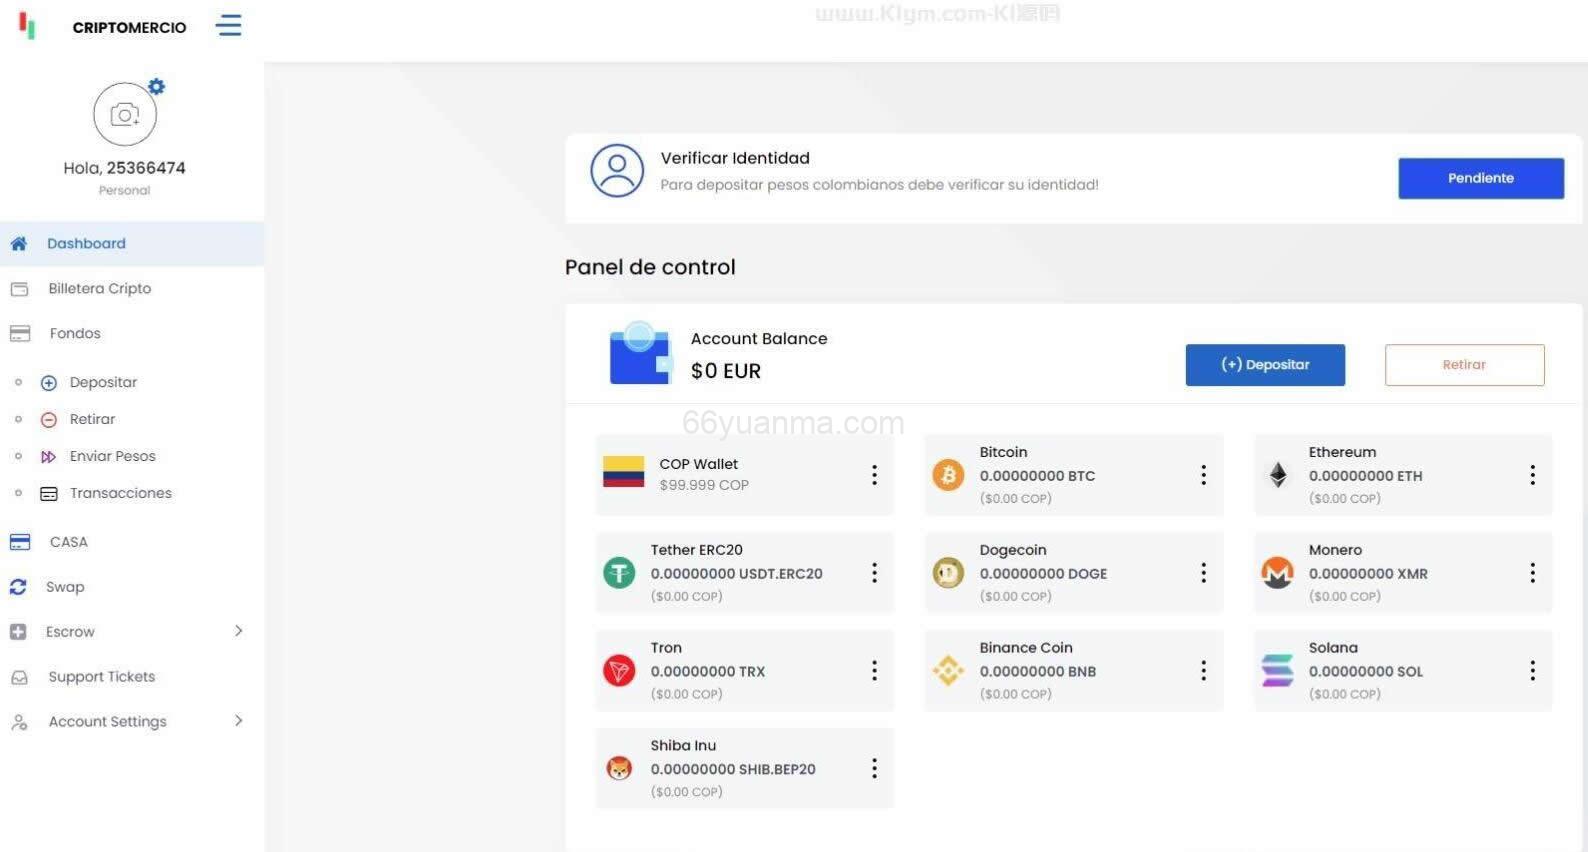Go to Swap in sidebar
Screen dimensions: 1588x852
65,587
